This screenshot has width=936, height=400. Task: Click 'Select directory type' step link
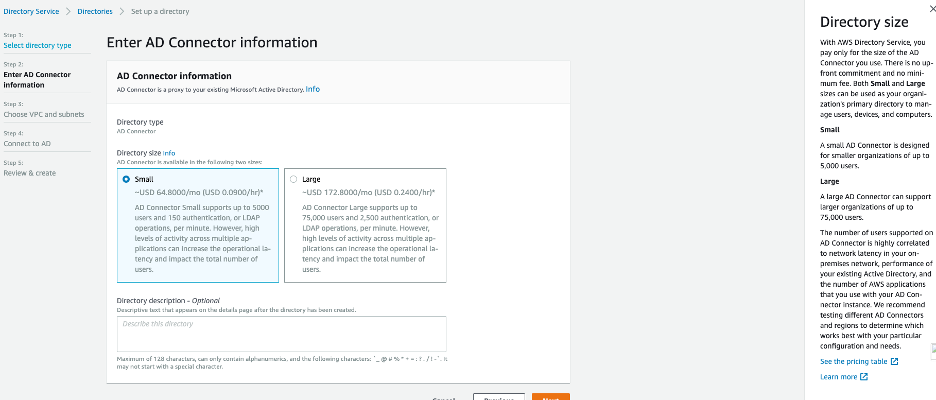point(37,45)
